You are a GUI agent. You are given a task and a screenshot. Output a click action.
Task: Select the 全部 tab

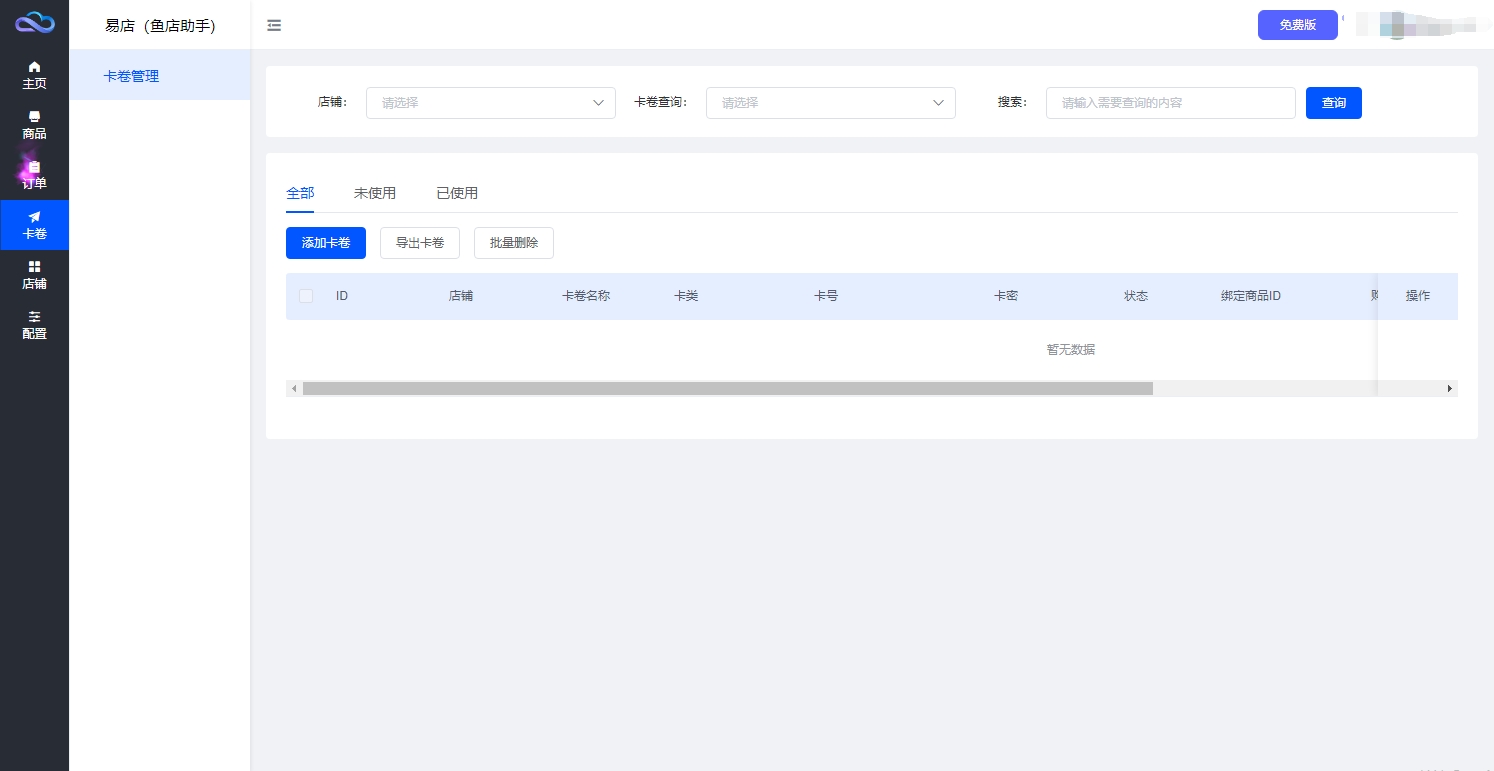coord(300,193)
